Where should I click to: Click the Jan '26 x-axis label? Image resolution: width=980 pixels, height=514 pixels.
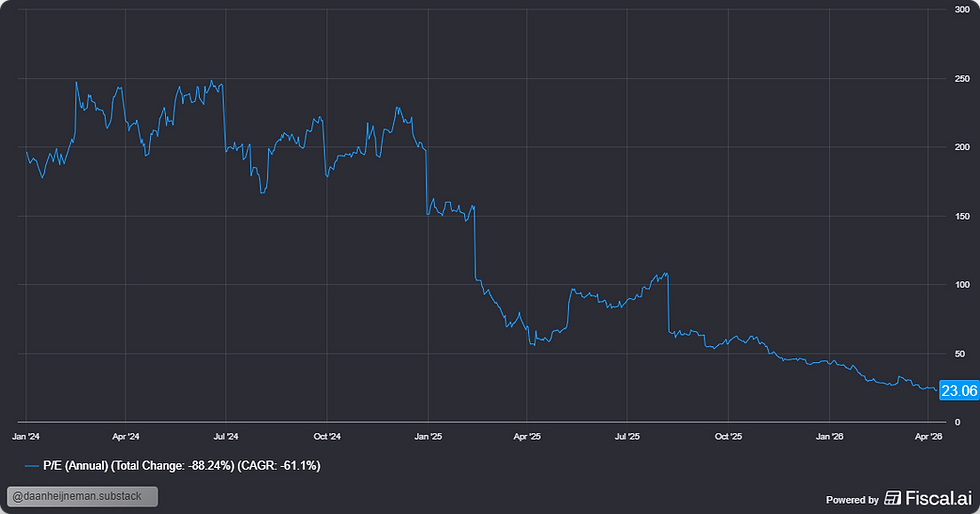tap(829, 436)
